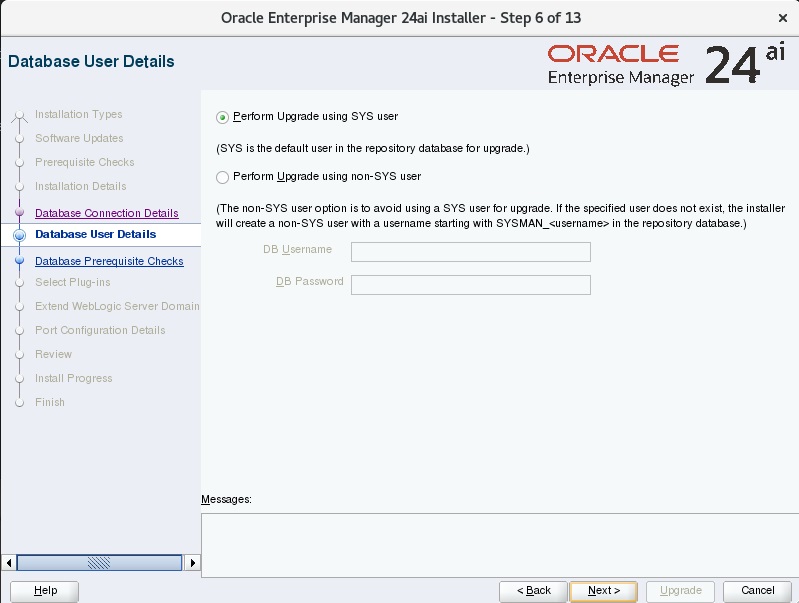Click into the DB Password field
The height and width of the screenshot is (603, 799).
[470, 285]
